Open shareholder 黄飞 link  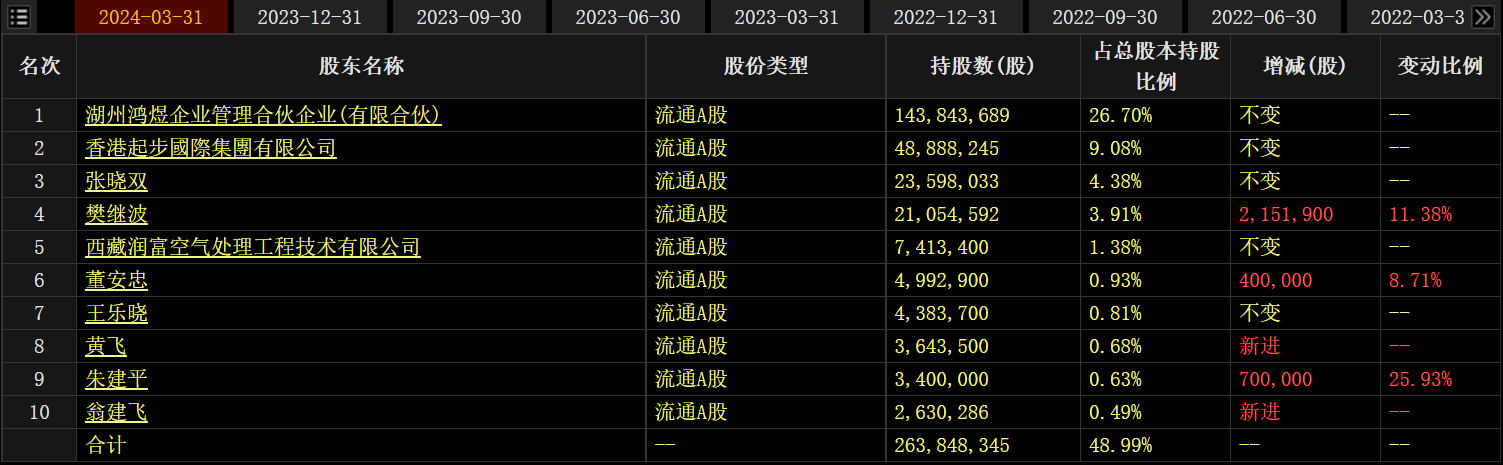click(x=106, y=346)
